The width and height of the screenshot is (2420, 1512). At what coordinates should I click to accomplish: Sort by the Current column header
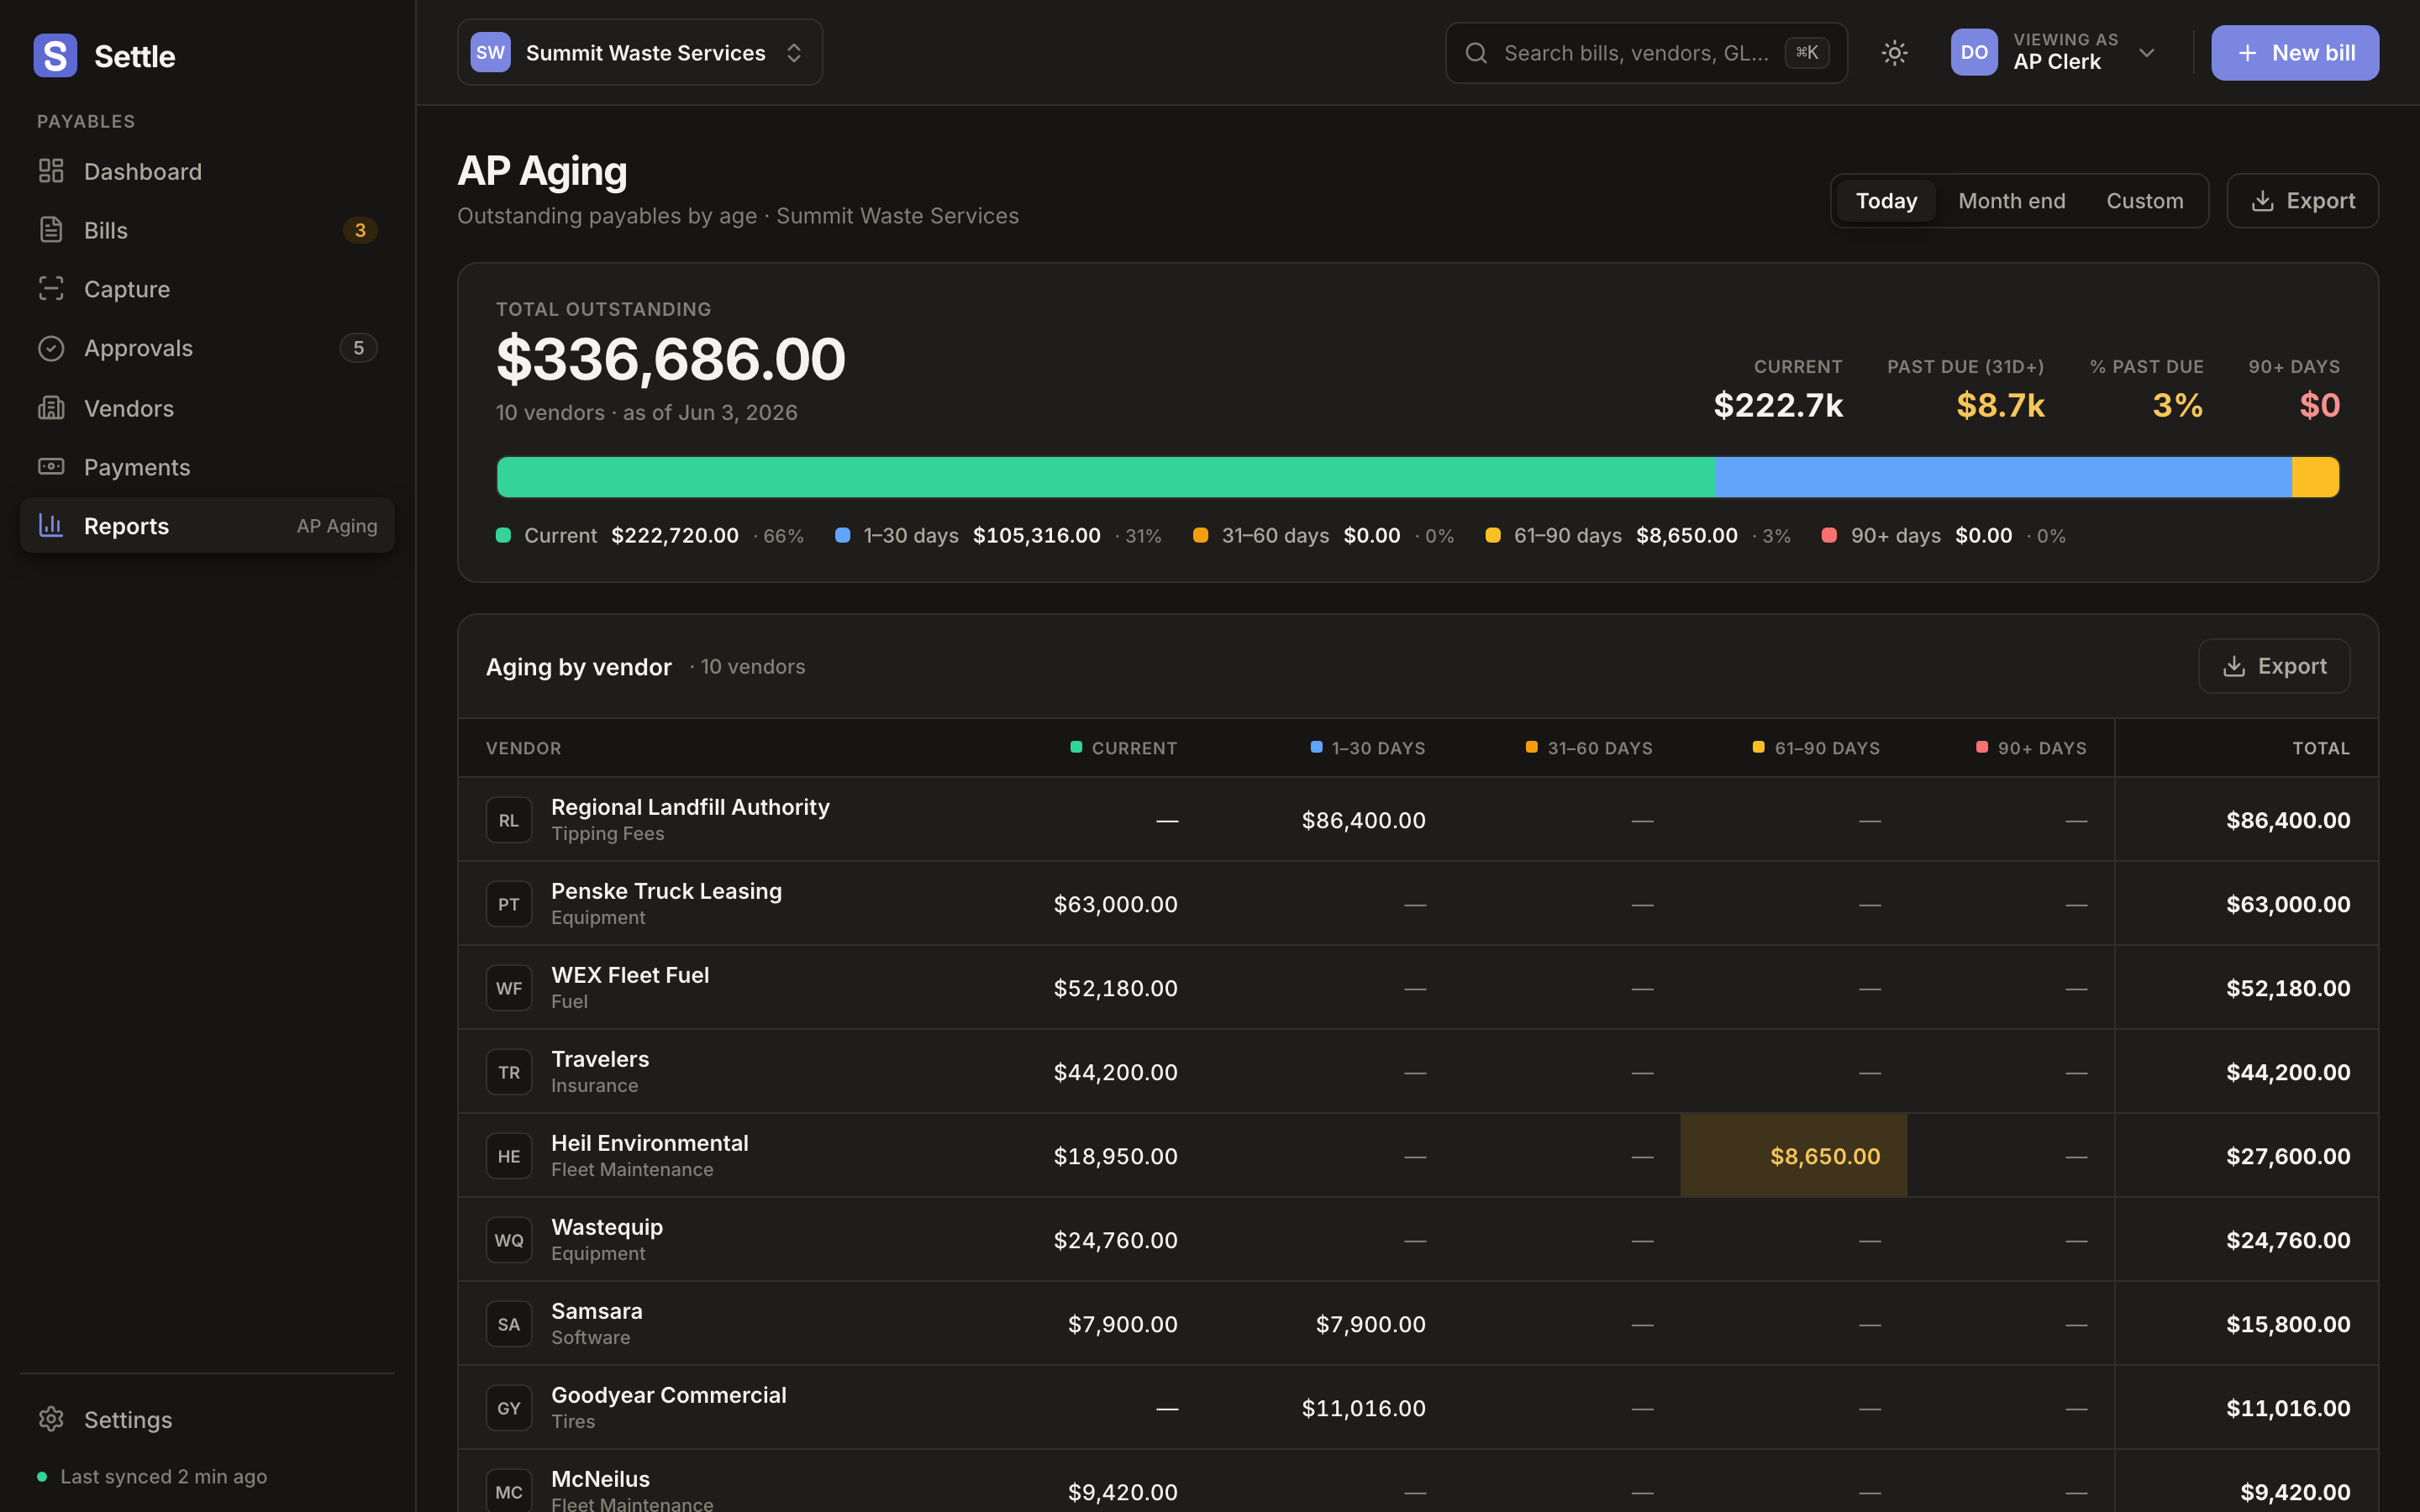[1124, 748]
